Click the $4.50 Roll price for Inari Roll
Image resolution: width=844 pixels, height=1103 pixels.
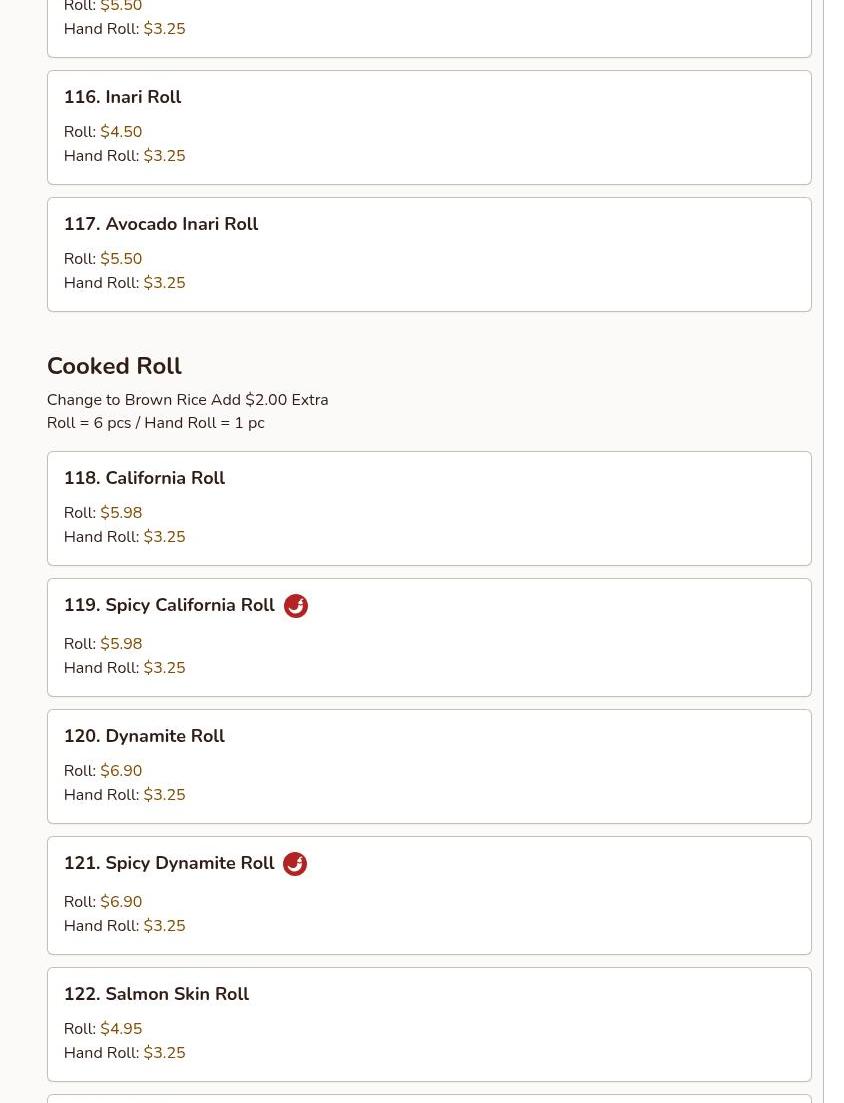click(121, 132)
